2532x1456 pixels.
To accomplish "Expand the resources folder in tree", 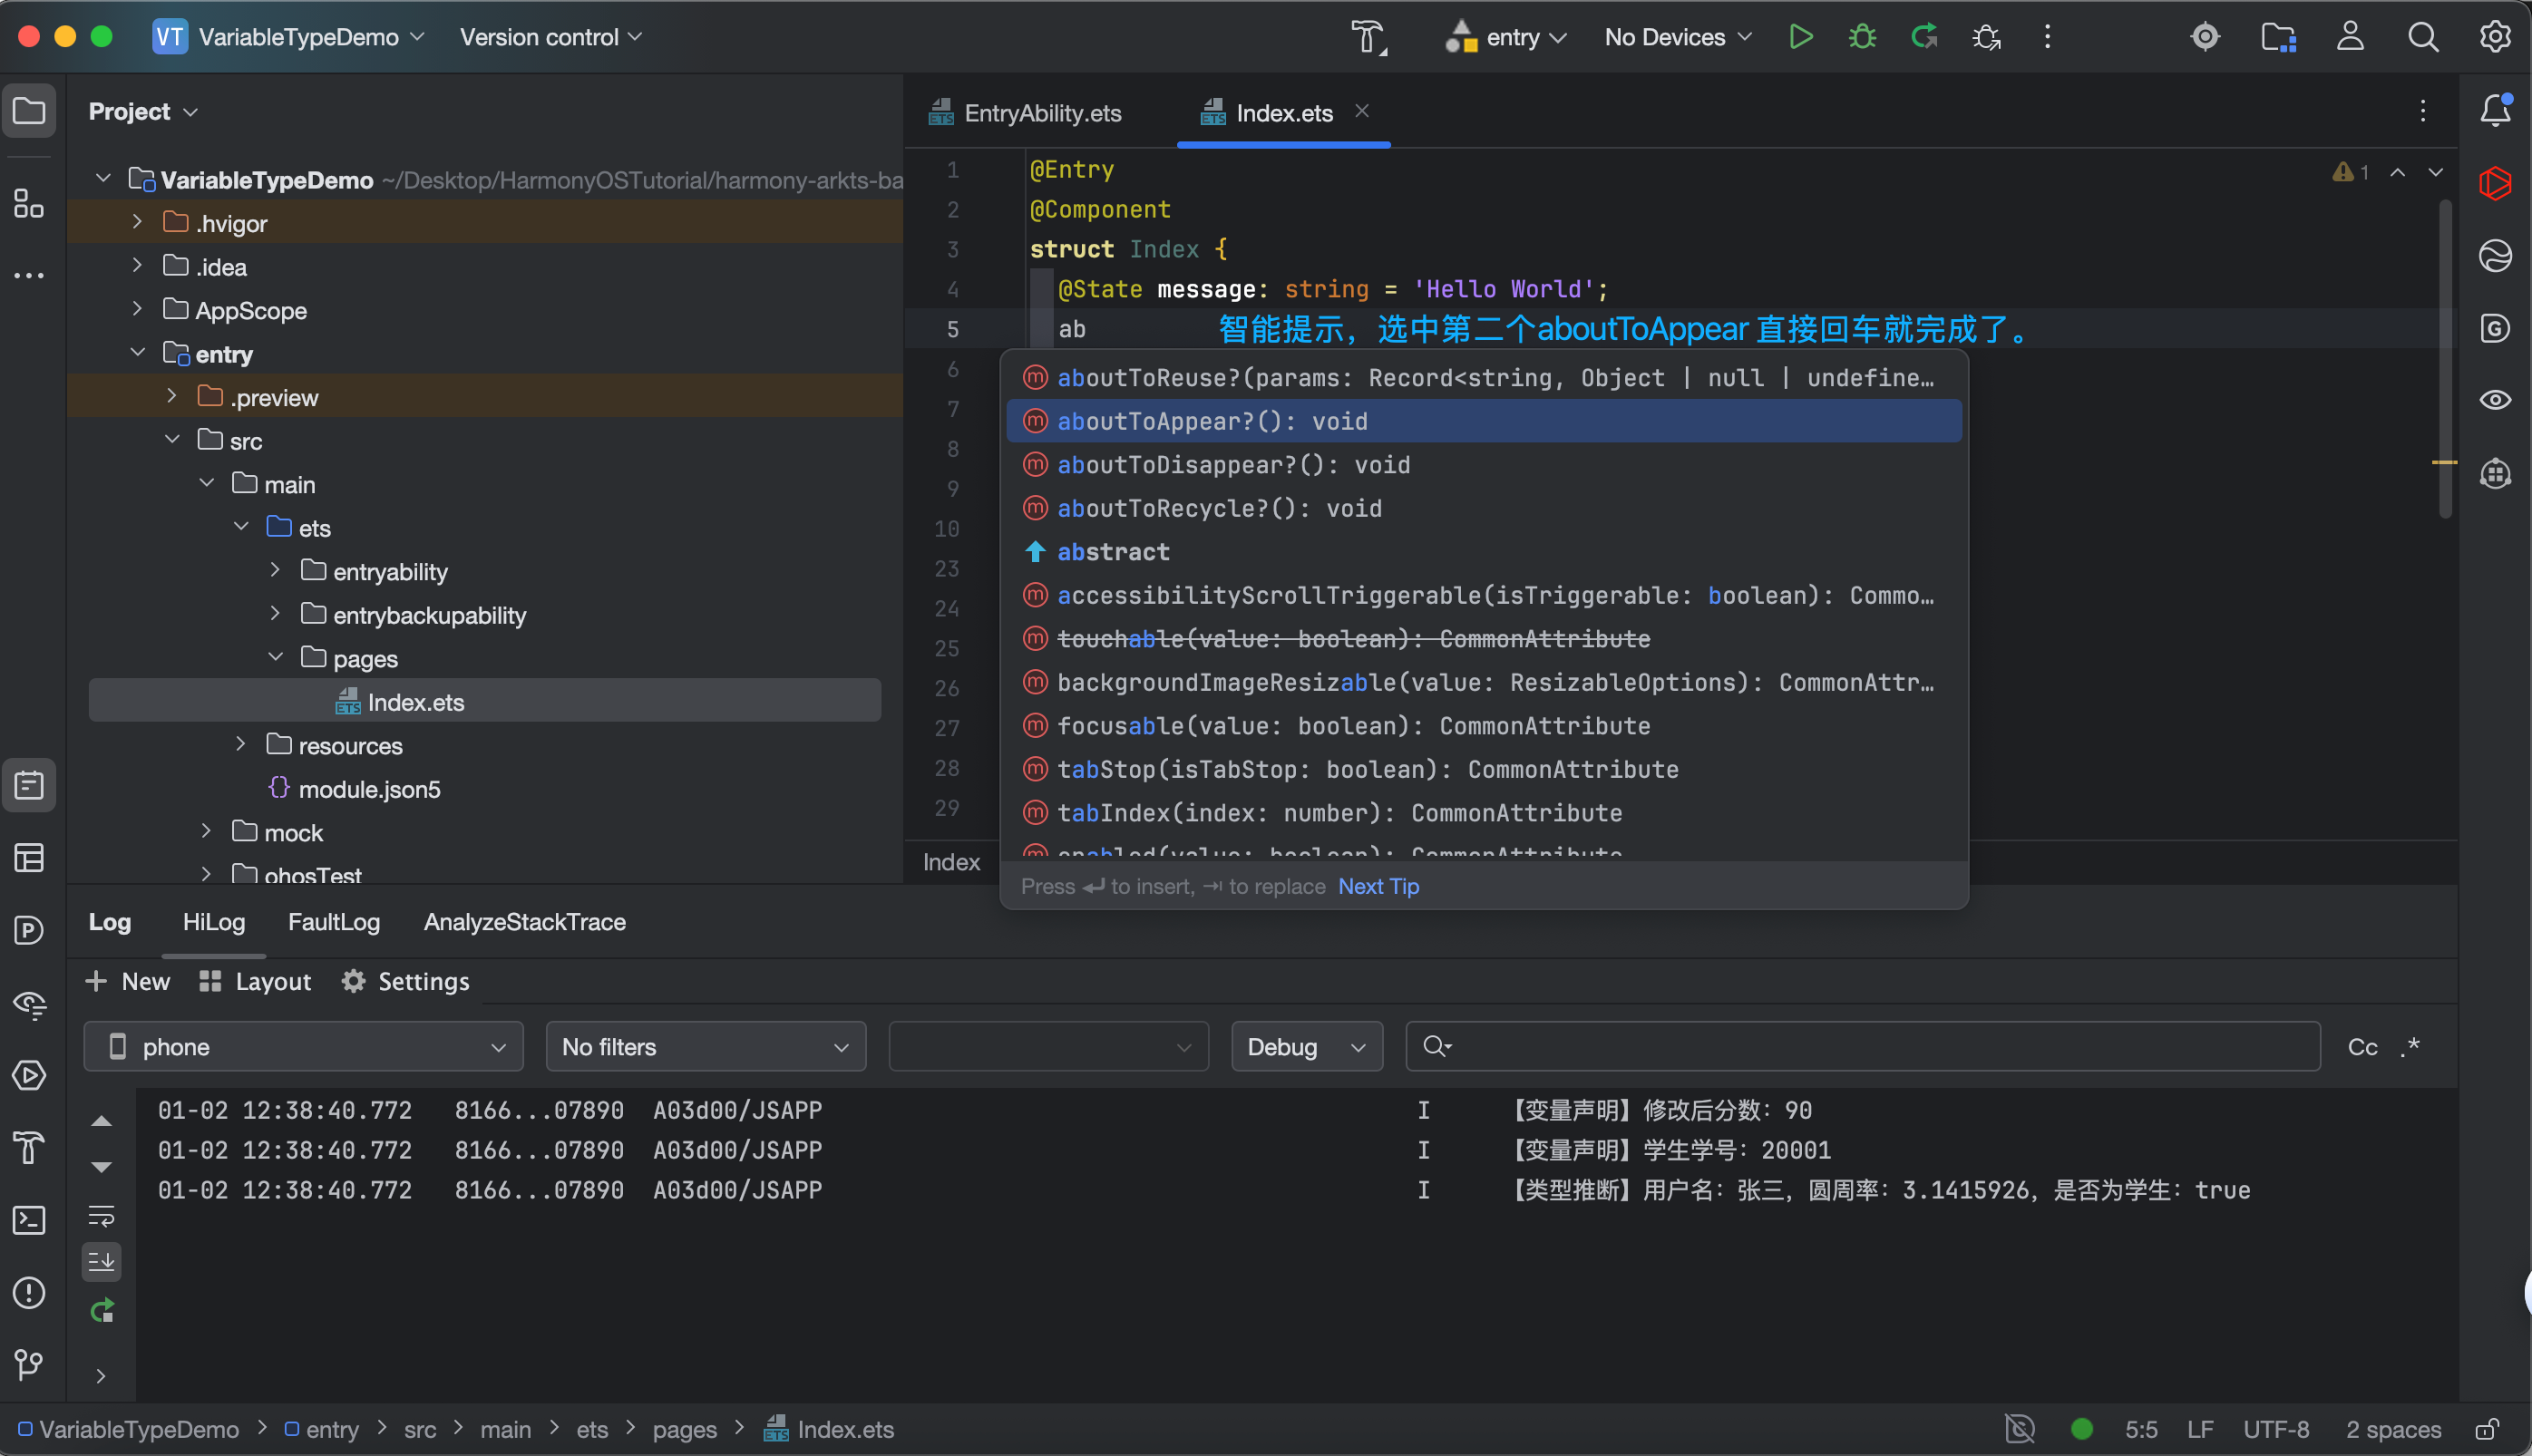I will point(241,745).
